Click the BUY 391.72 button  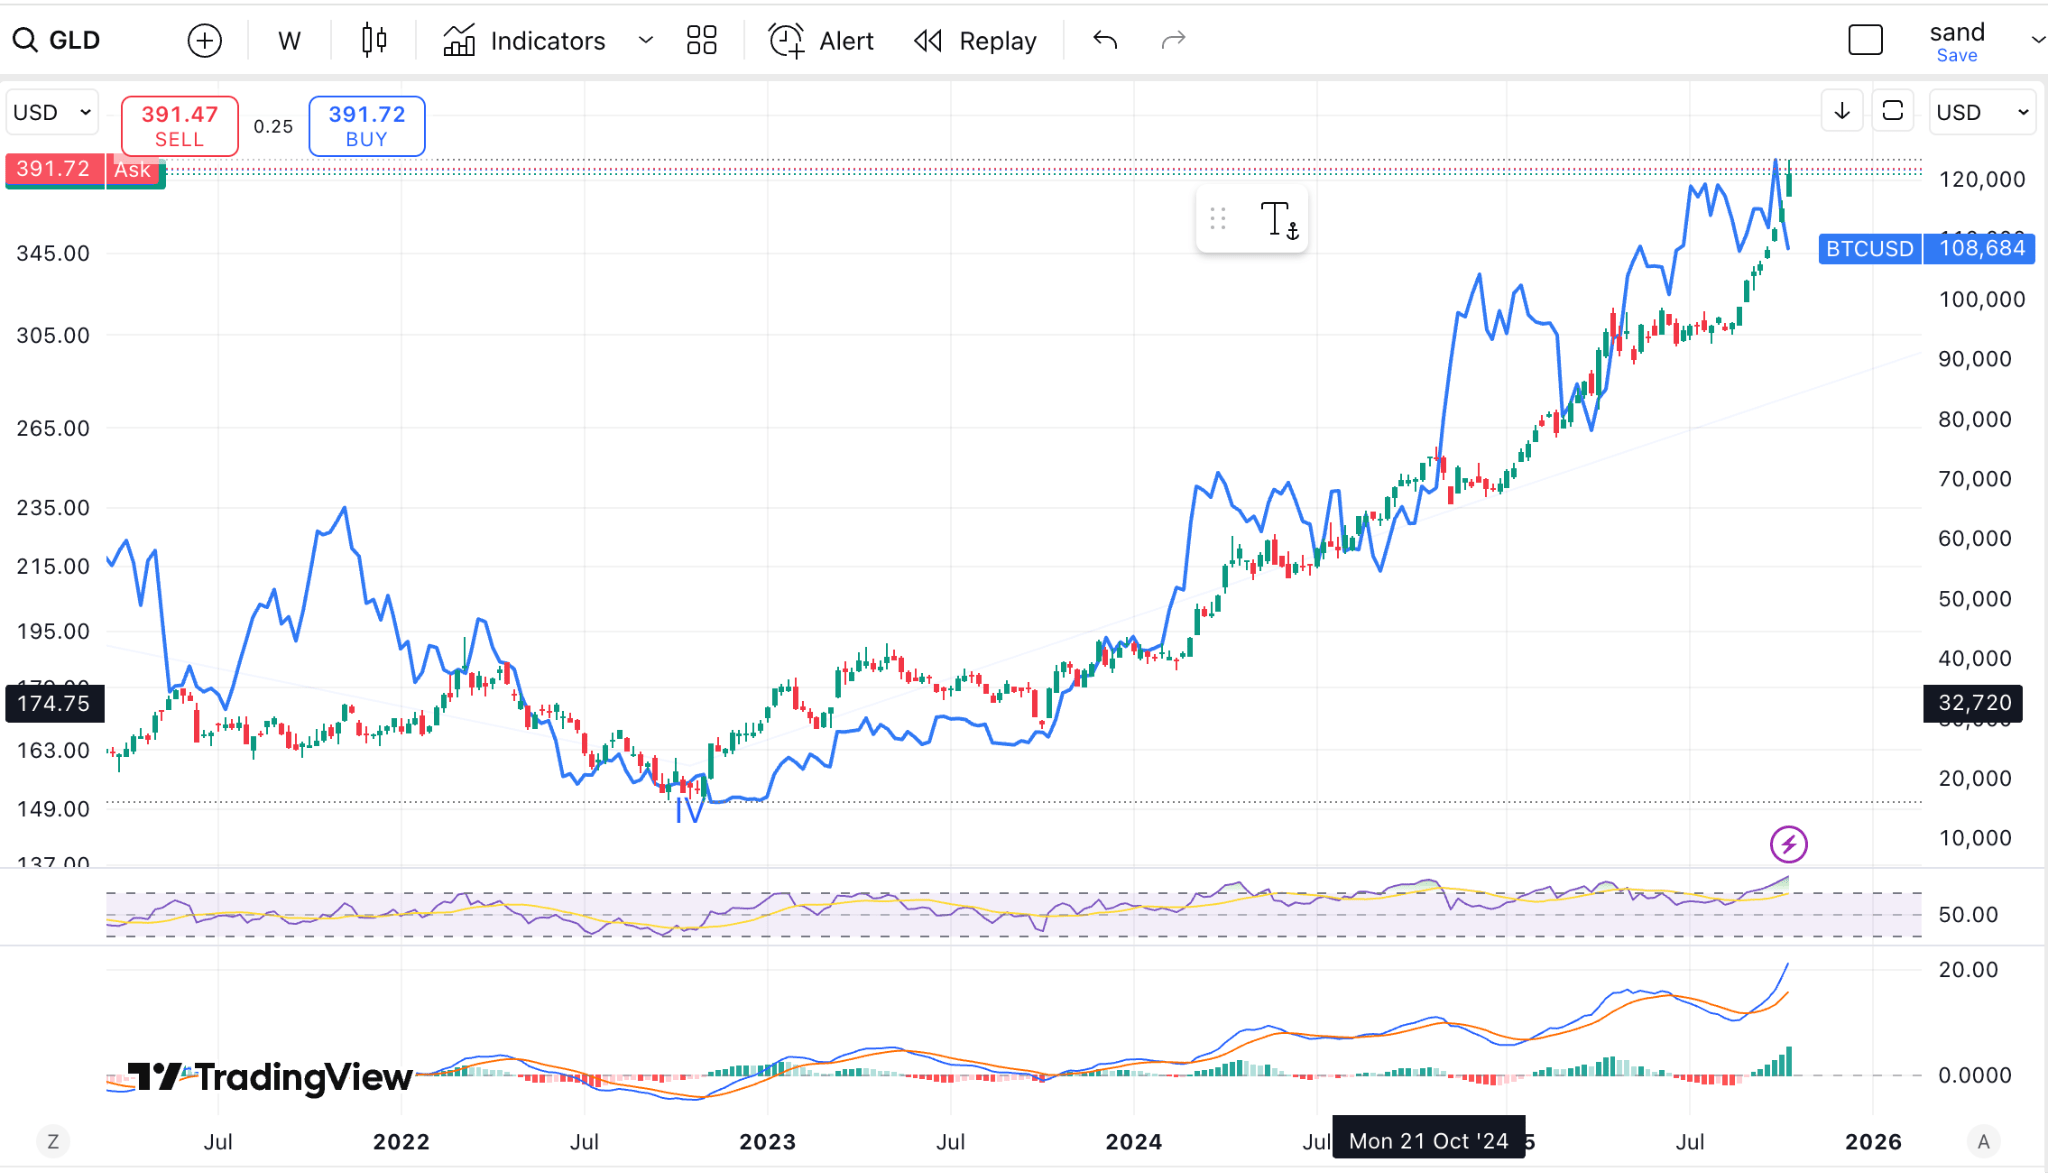(x=366, y=126)
